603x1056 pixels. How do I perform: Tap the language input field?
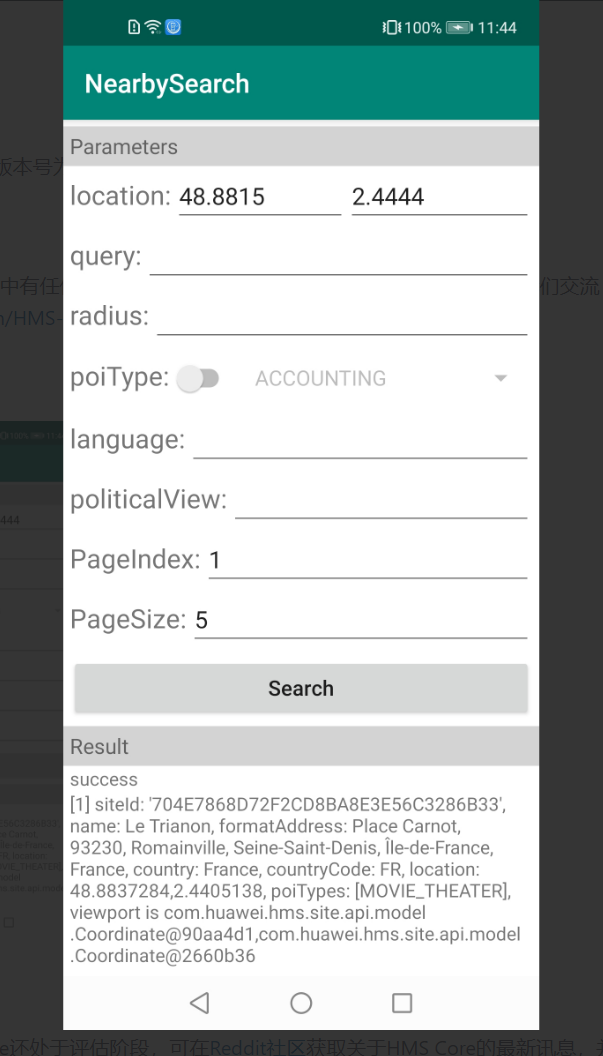359,440
